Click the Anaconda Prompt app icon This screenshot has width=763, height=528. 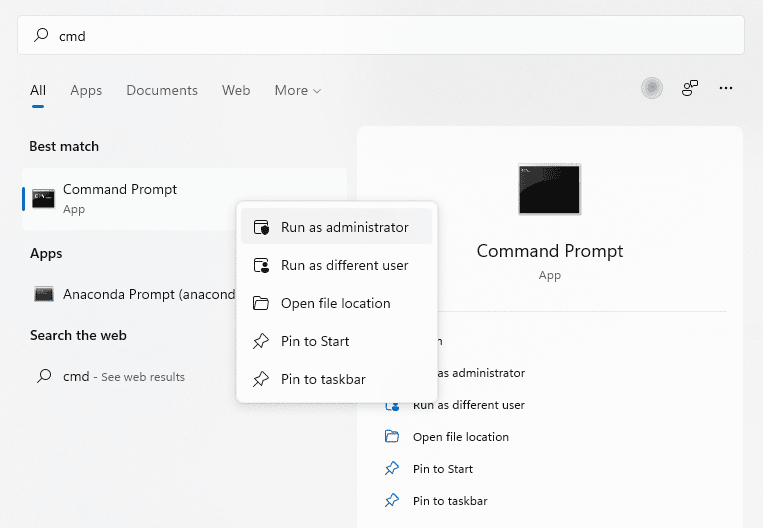coord(43,294)
